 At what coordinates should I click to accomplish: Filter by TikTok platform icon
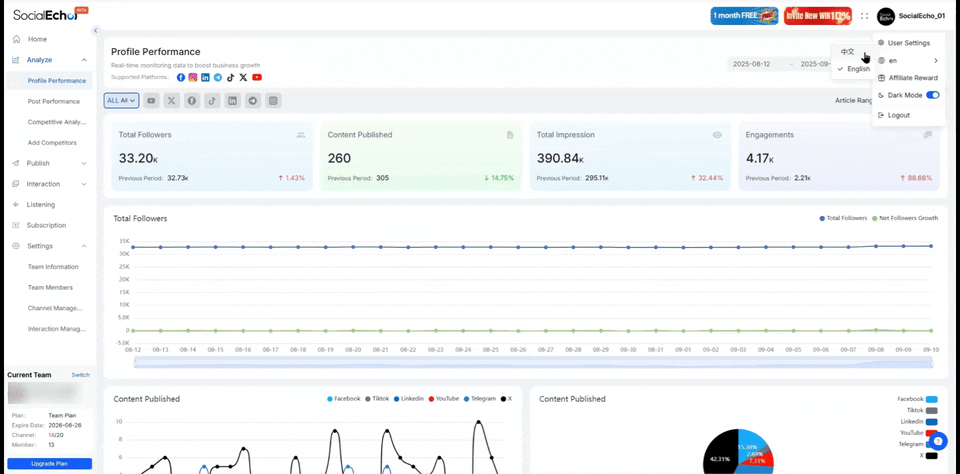click(x=212, y=101)
